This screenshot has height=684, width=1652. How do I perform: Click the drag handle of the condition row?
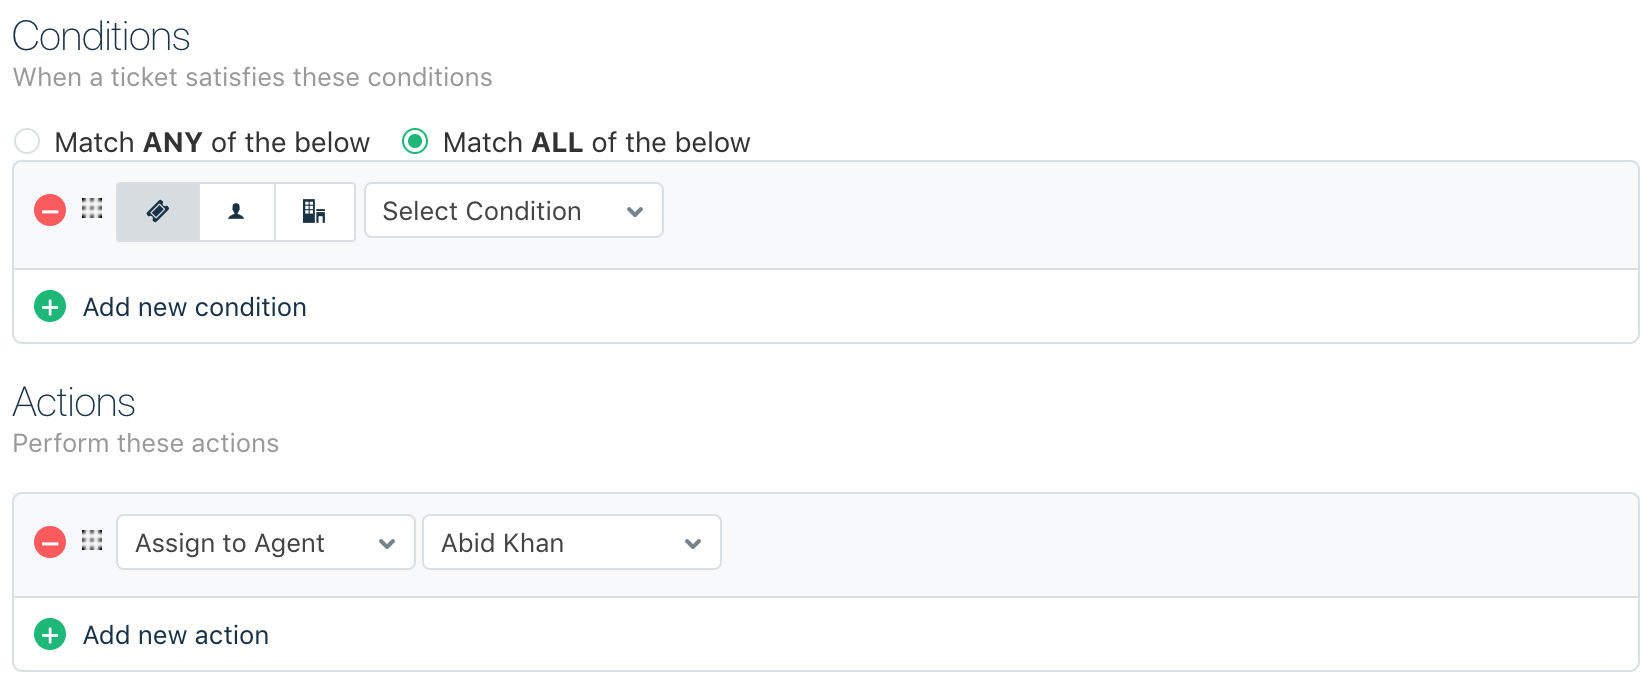(92, 209)
